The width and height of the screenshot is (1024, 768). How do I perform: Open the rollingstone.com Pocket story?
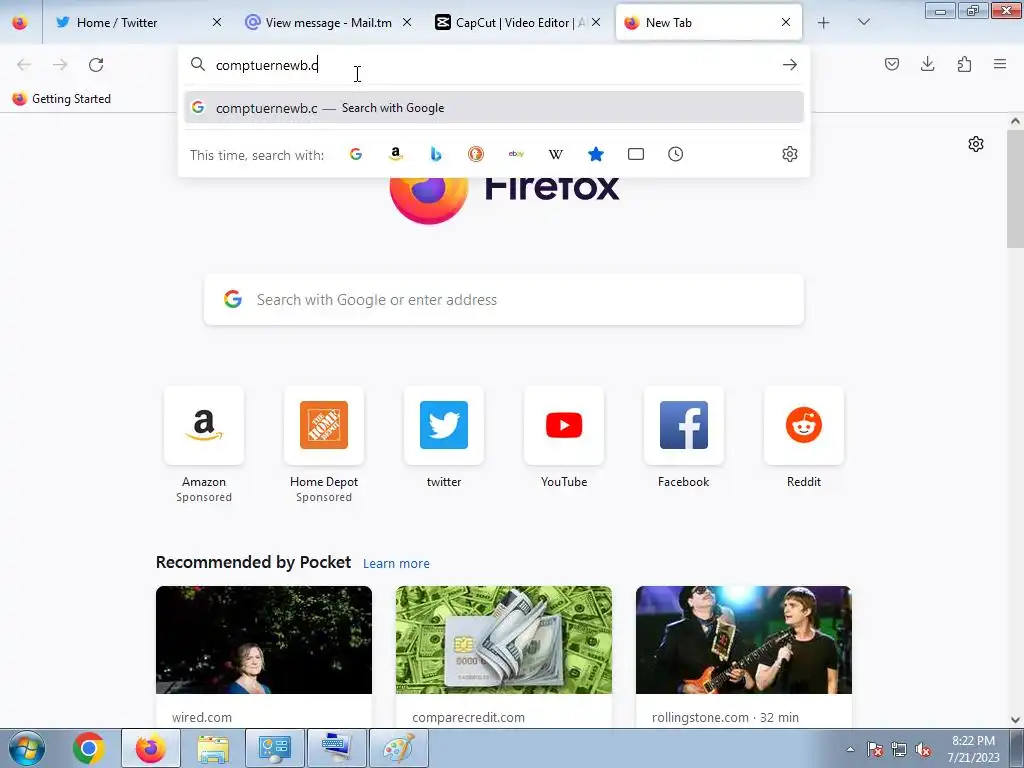[x=744, y=656]
